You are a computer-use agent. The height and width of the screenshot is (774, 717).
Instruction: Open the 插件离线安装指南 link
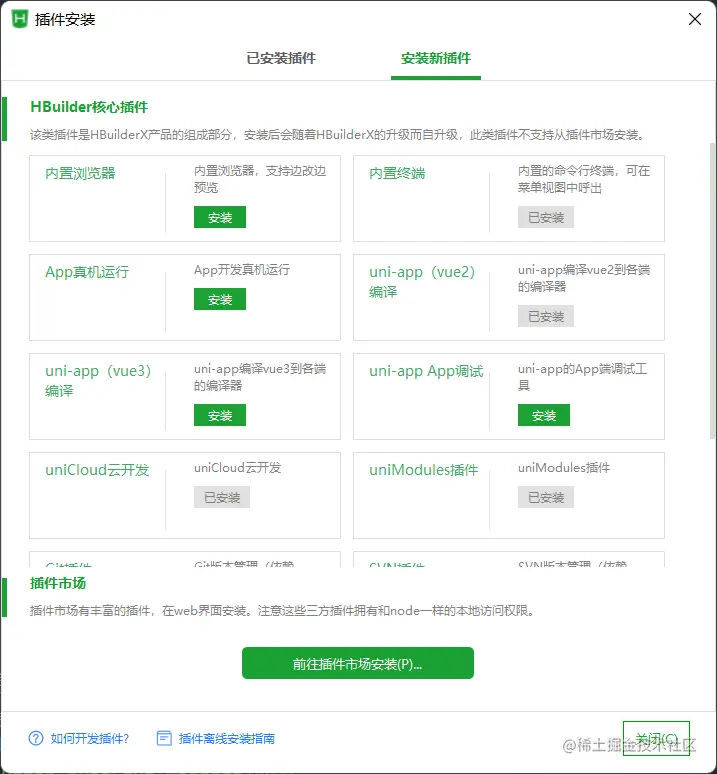point(226,738)
